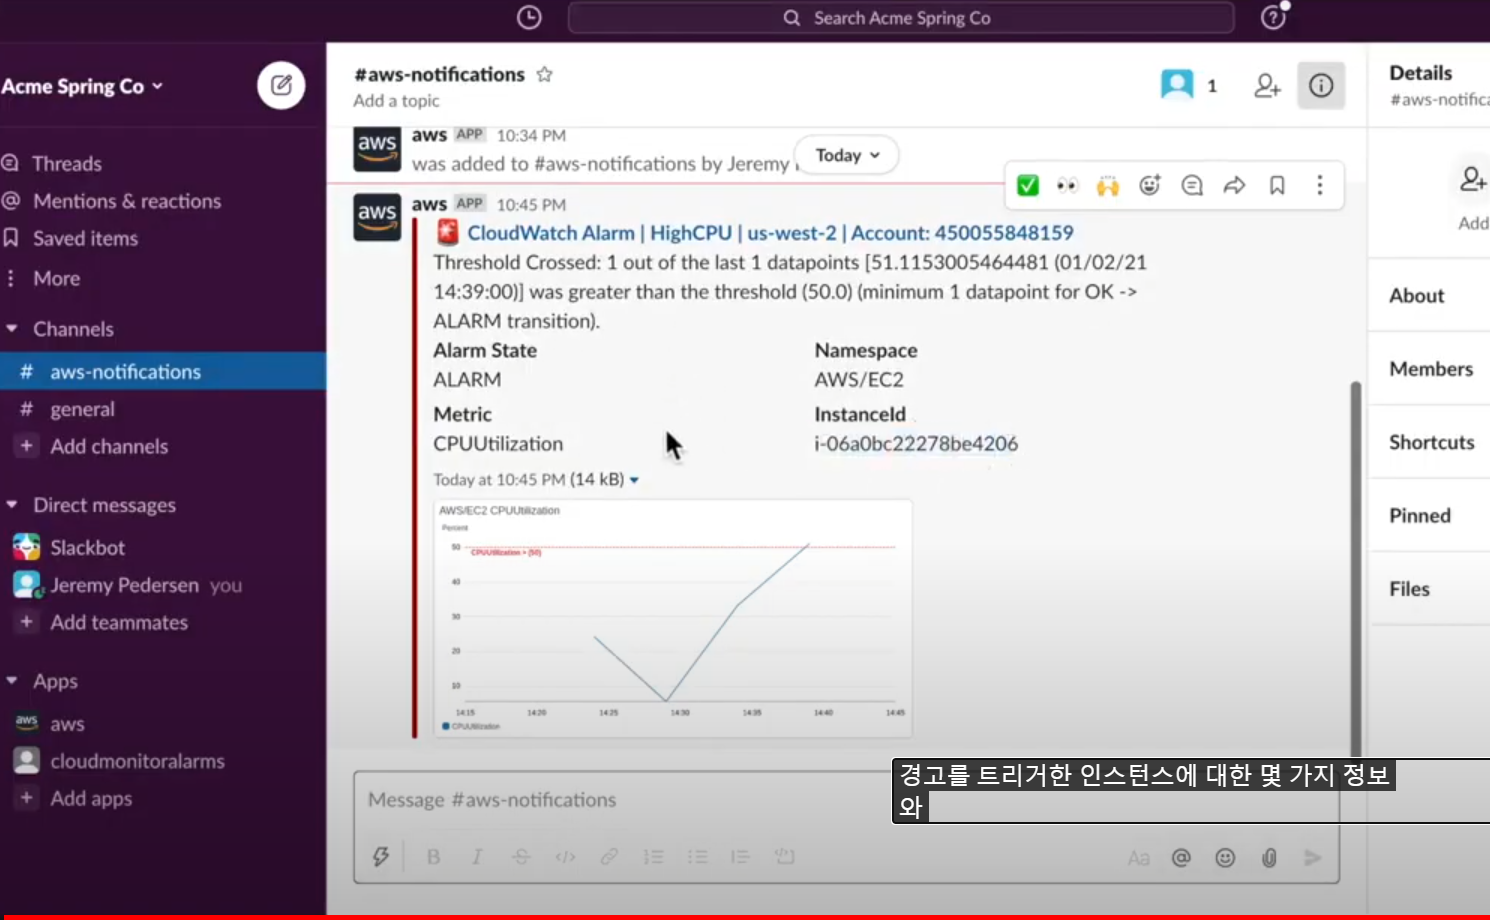Open the add reaction emoji picker
Screen dimensions: 1490x920
click(x=1150, y=185)
